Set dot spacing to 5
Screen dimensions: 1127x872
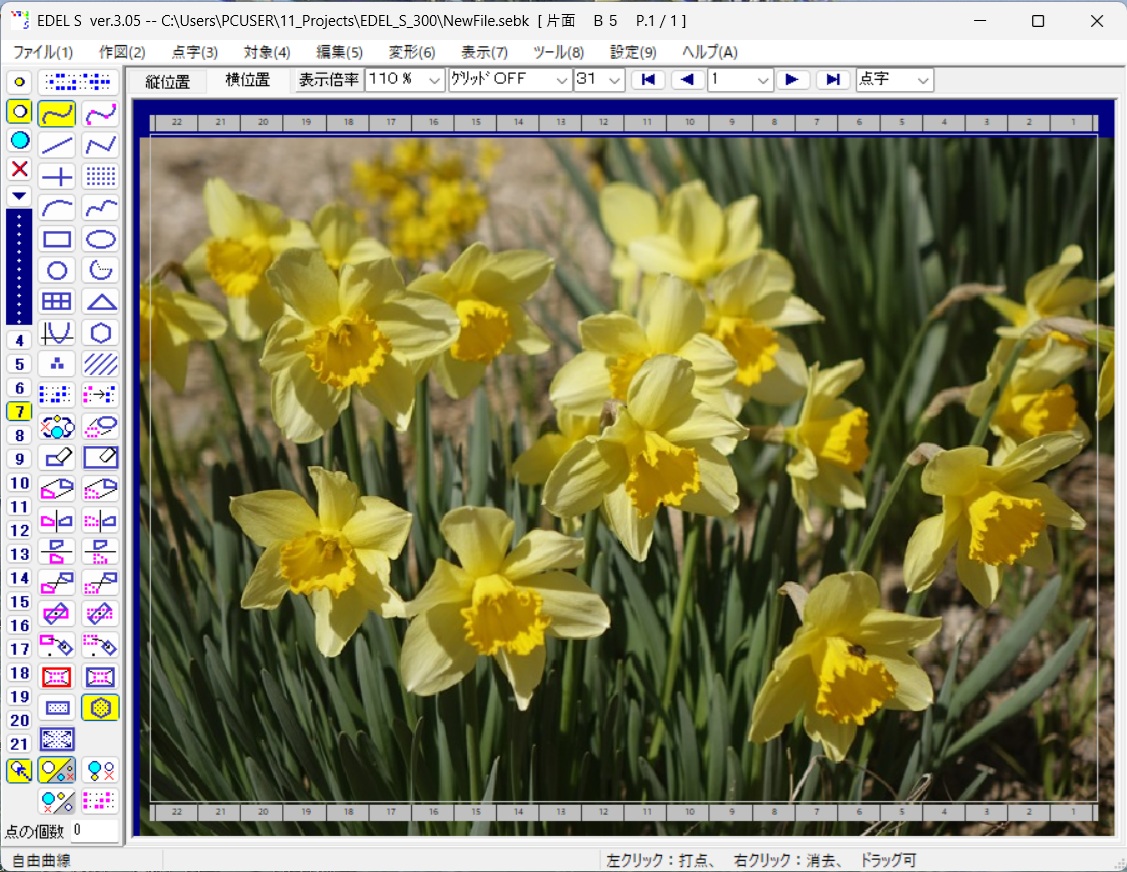click(19, 364)
